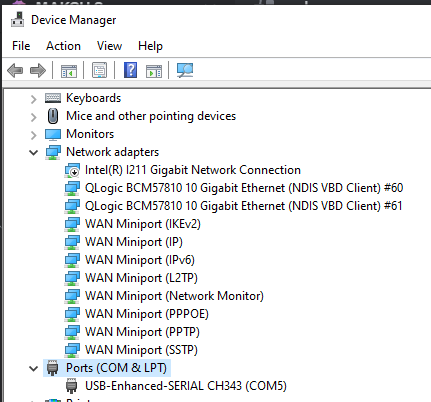Collapse the Network adapters category
Image resolution: width=431 pixels, height=402 pixels.
pyautogui.click(x=33, y=153)
